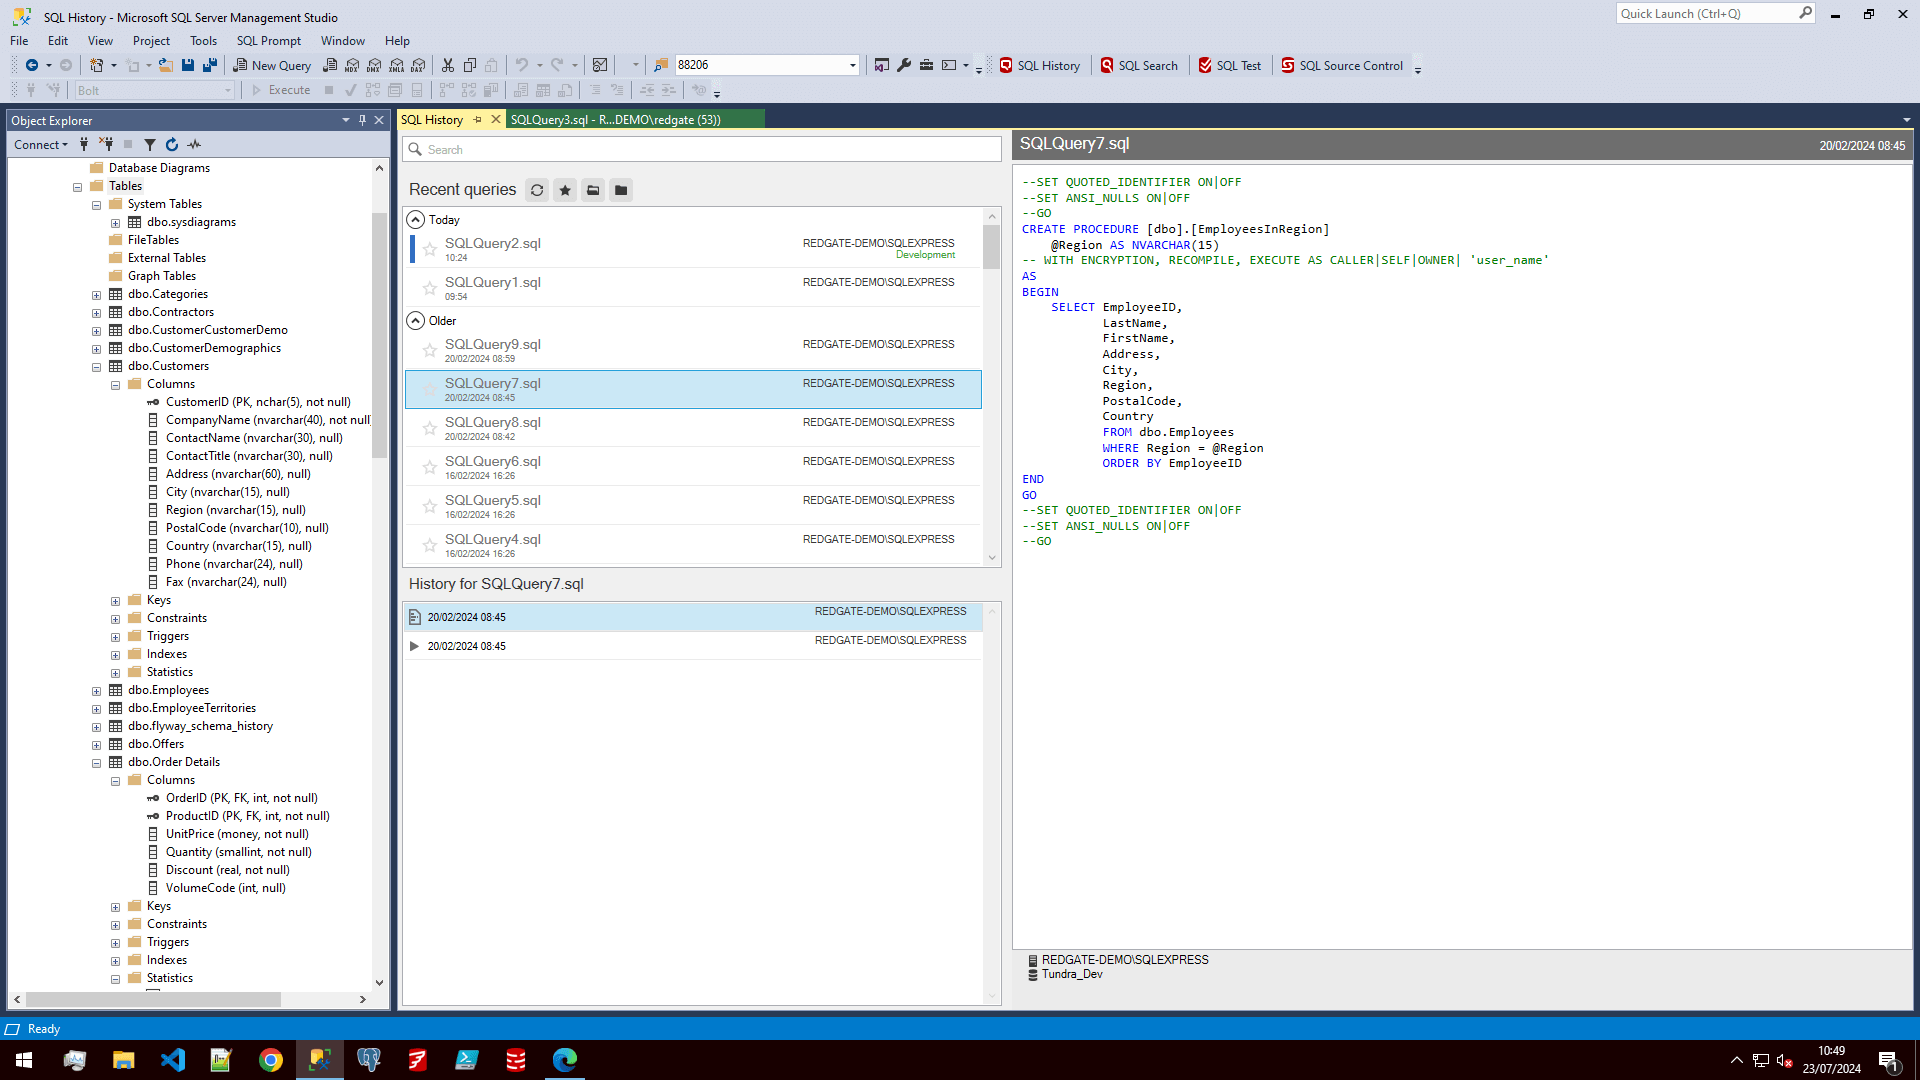The height and width of the screenshot is (1080, 1920).
Task: Refresh the Object Explorer tree
Action: click(172, 144)
